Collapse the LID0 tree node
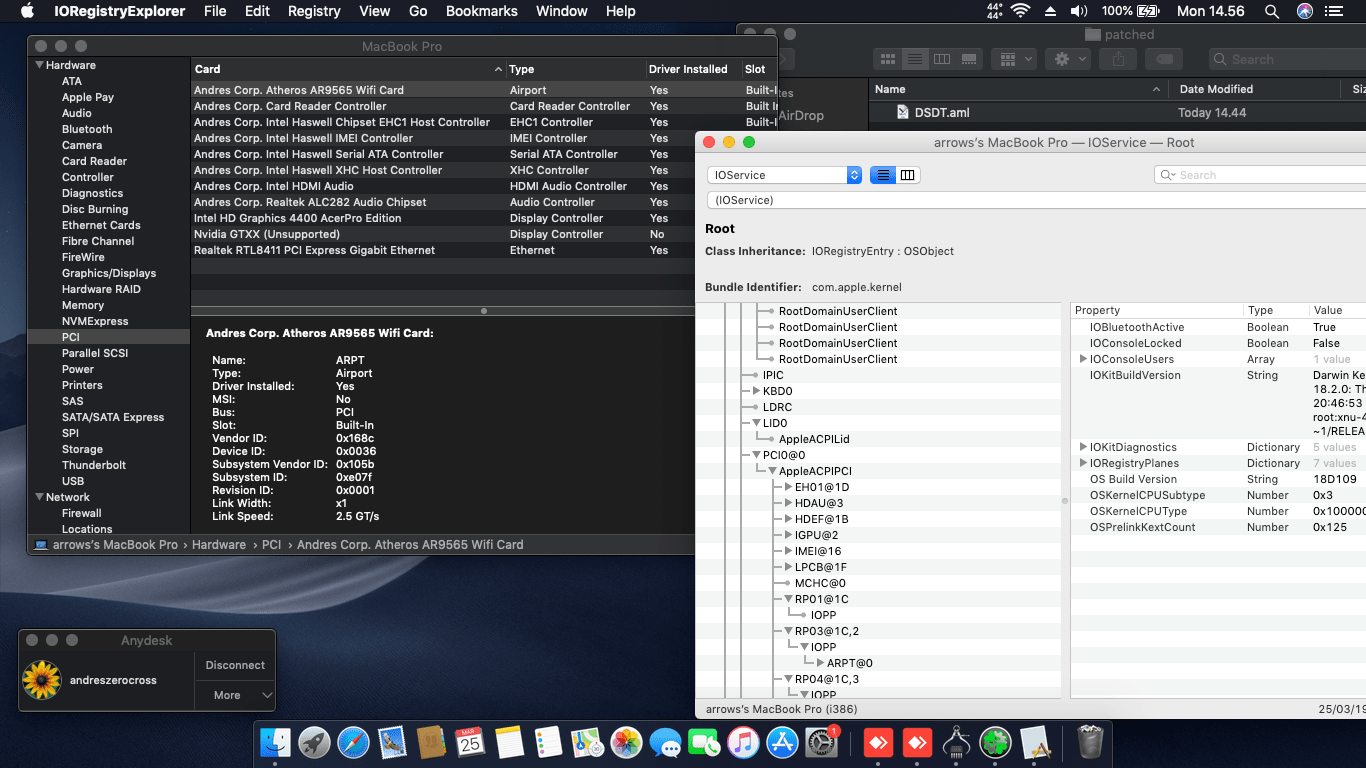 [757, 423]
